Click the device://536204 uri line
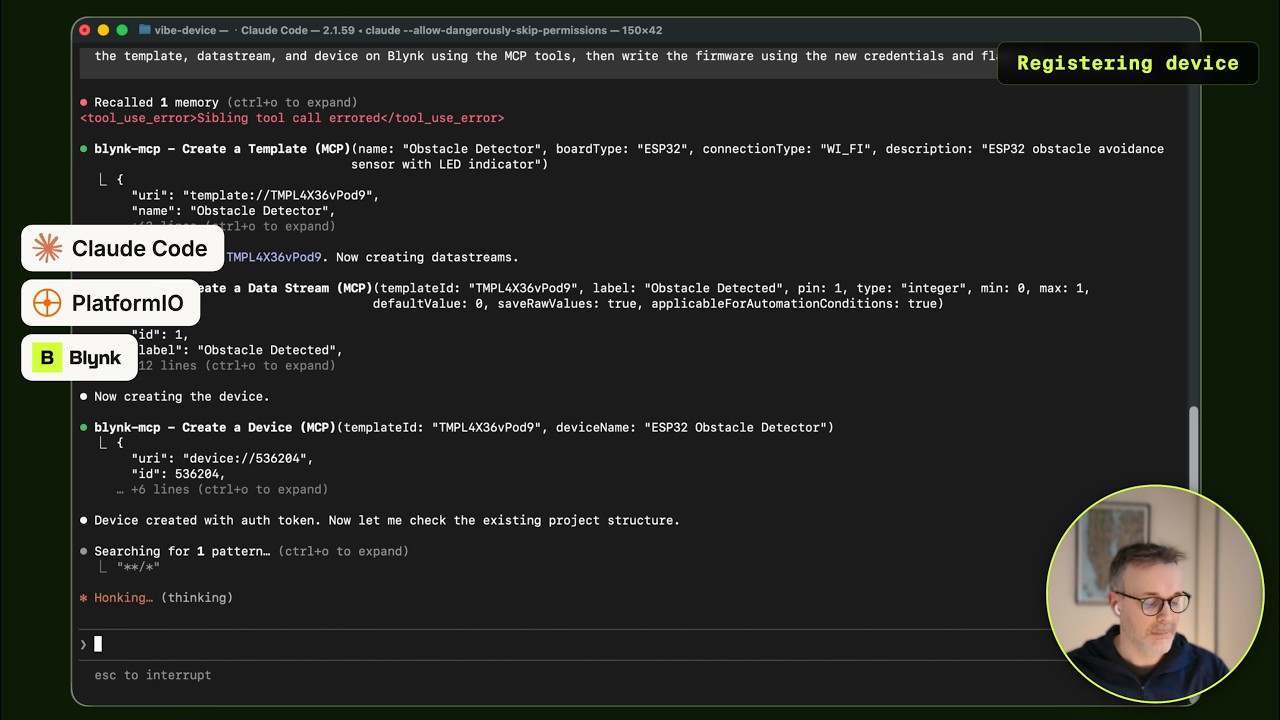Image resolution: width=1280 pixels, height=720 pixels. point(222,459)
